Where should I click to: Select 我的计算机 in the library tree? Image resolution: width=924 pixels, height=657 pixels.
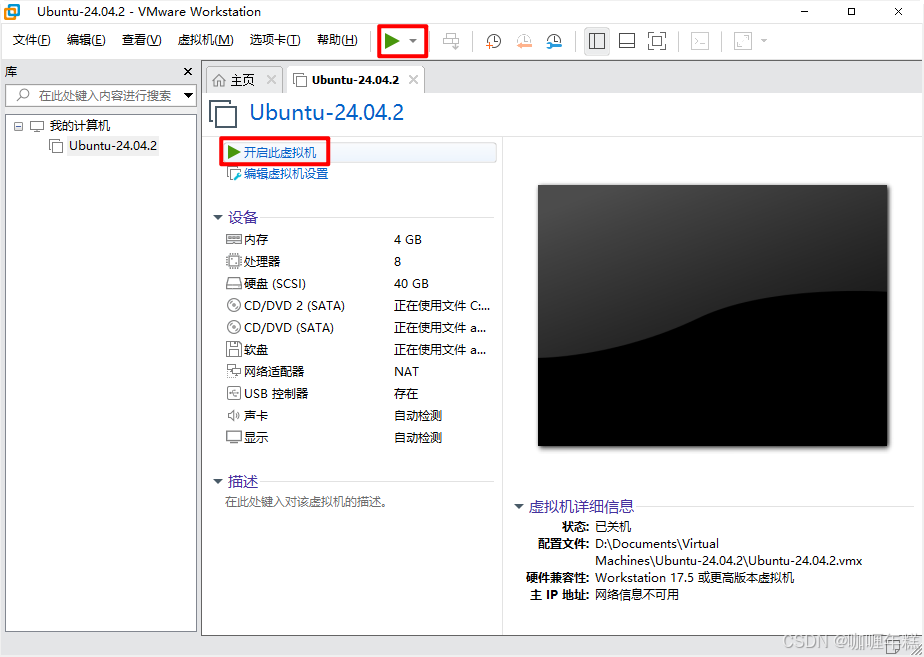(x=80, y=126)
